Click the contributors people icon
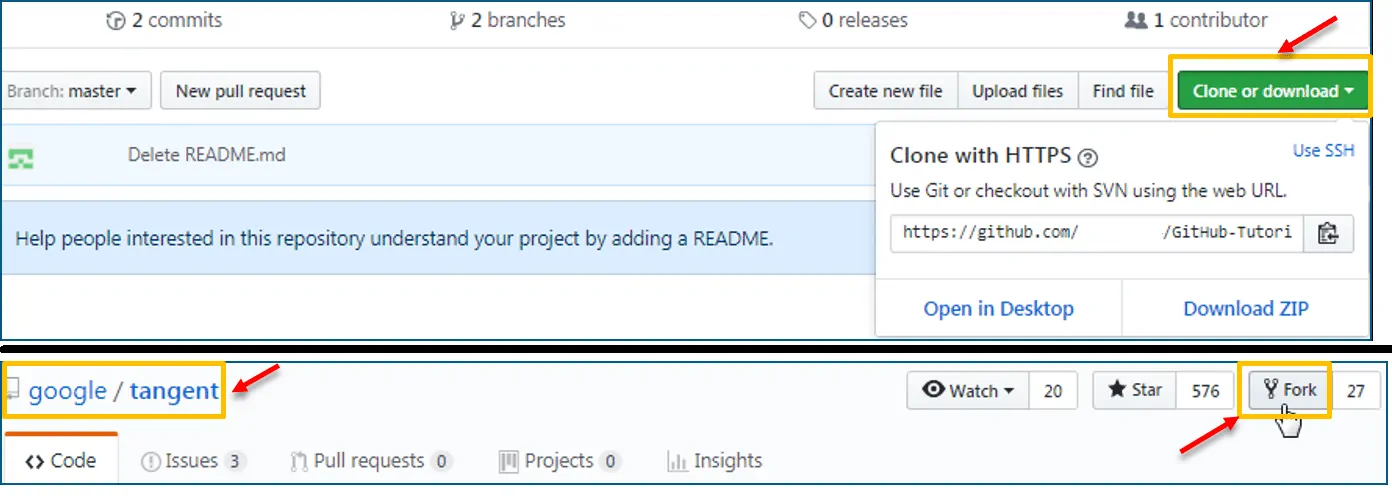Viewport: 1392px width, 496px height. pyautogui.click(x=1135, y=20)
